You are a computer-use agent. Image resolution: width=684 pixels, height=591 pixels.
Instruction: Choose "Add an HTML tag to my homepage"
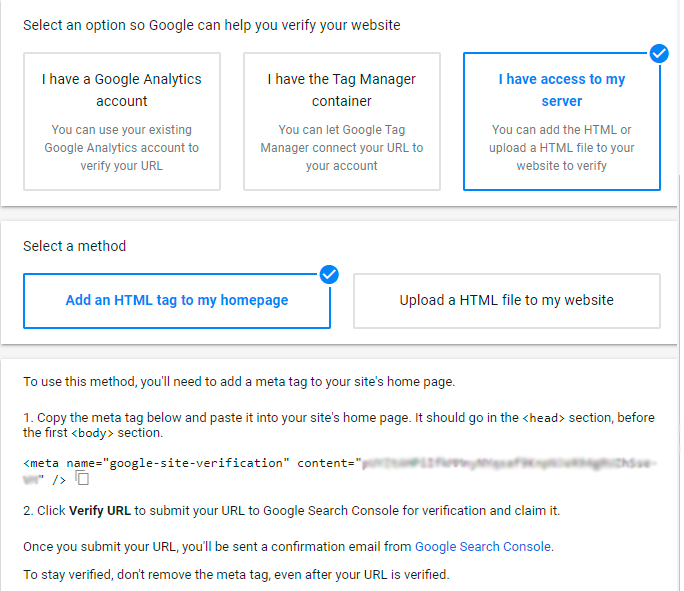177,300
